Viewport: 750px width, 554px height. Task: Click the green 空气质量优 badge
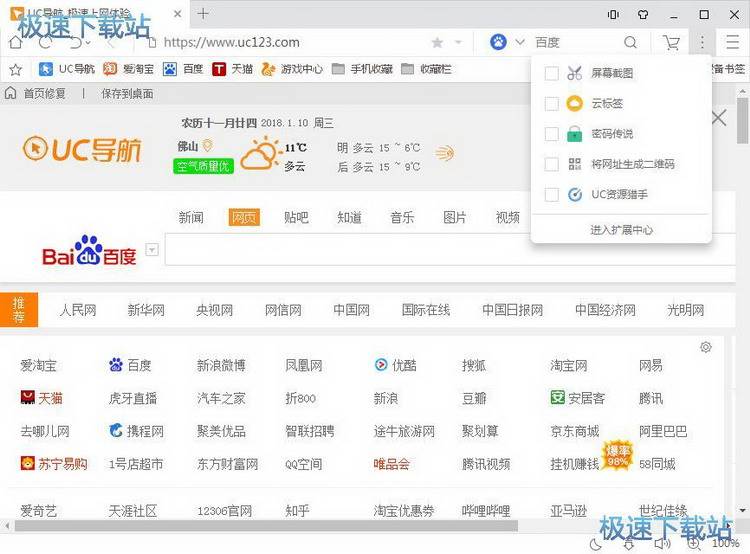[x=203, y=166]
